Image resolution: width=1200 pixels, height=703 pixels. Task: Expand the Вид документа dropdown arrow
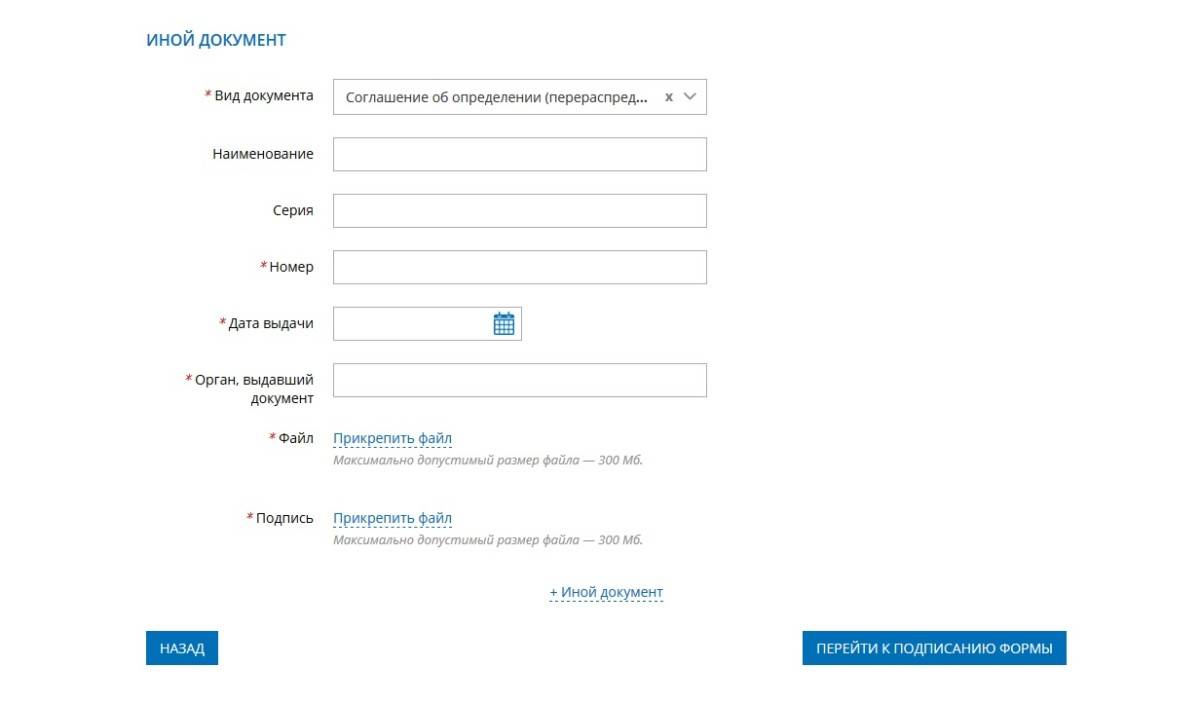690,97
